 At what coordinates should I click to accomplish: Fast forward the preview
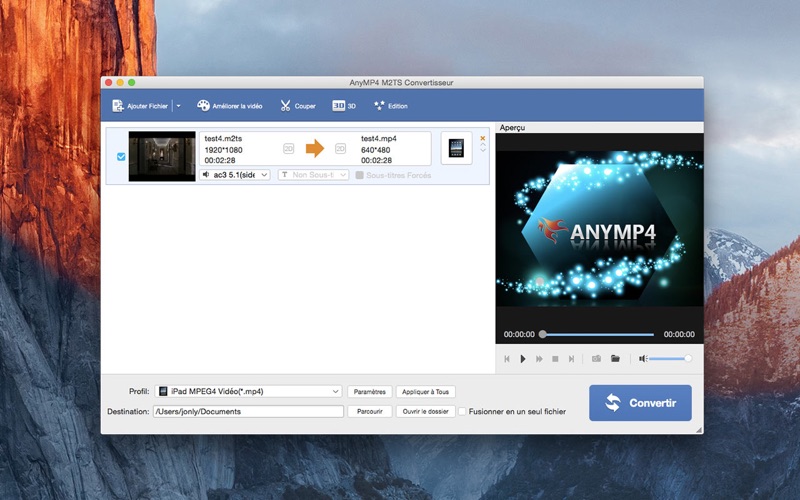pos(539,359)
